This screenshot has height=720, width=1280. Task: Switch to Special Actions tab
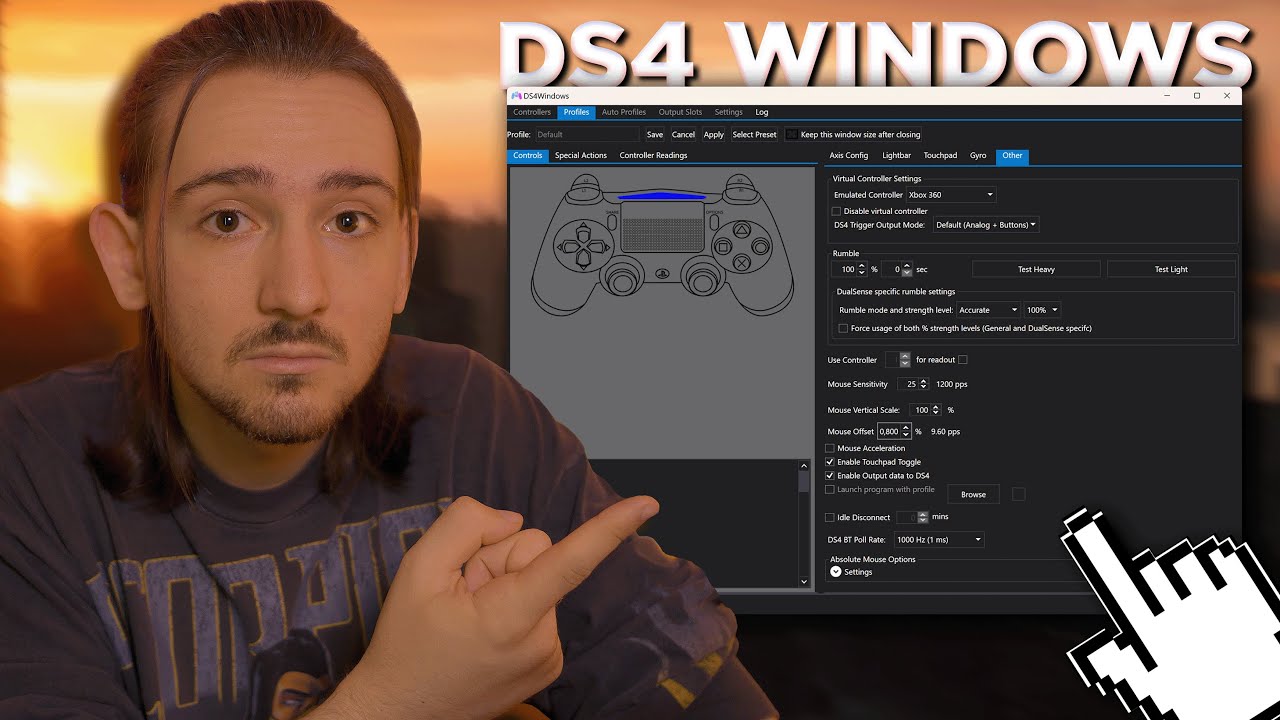click(581, 155)
